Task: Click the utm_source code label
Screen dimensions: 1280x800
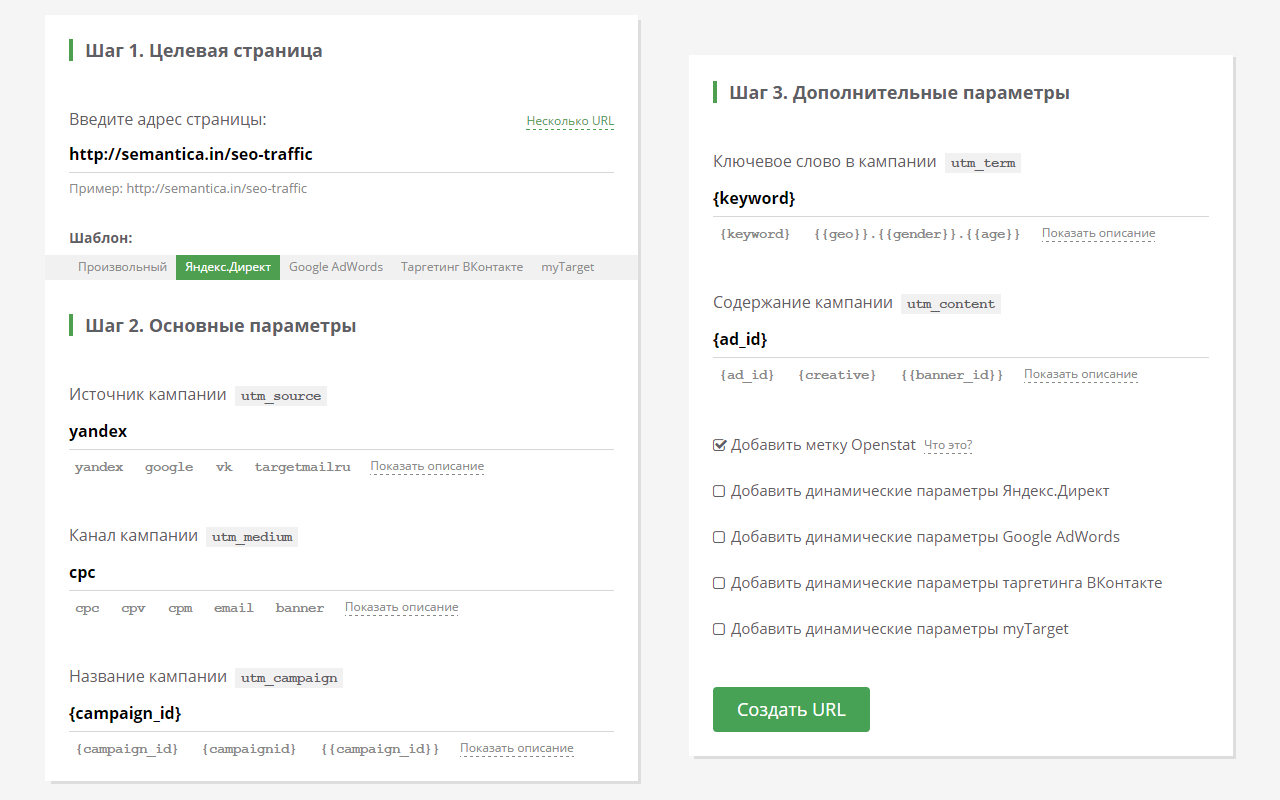Action: pos(281,396)
